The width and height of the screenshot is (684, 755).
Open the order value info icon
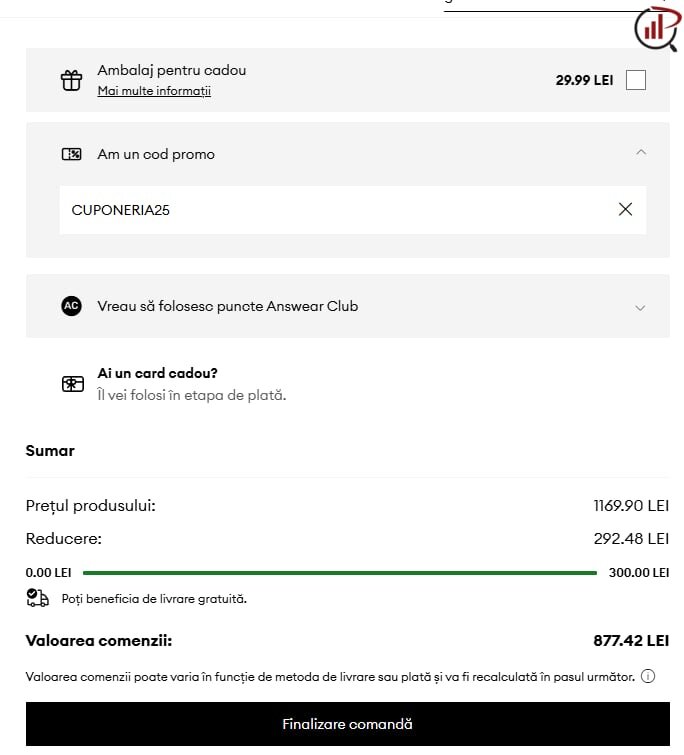(x=648, y=676)
